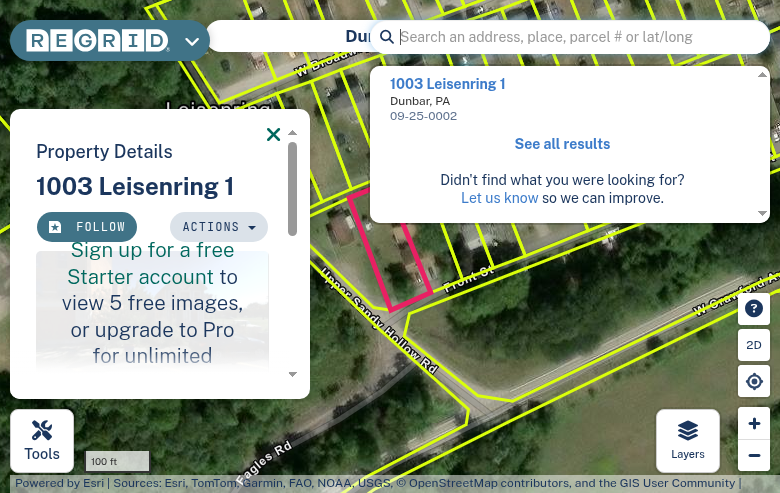
Task: Click the Regrid logo
Action: (97, 41)
